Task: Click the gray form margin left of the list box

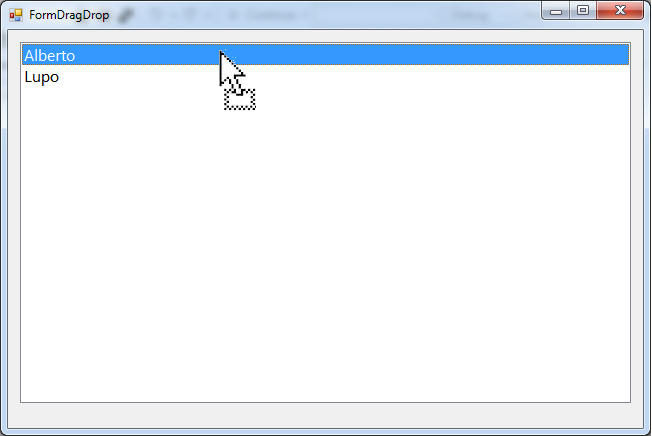Action: point(14,222)
